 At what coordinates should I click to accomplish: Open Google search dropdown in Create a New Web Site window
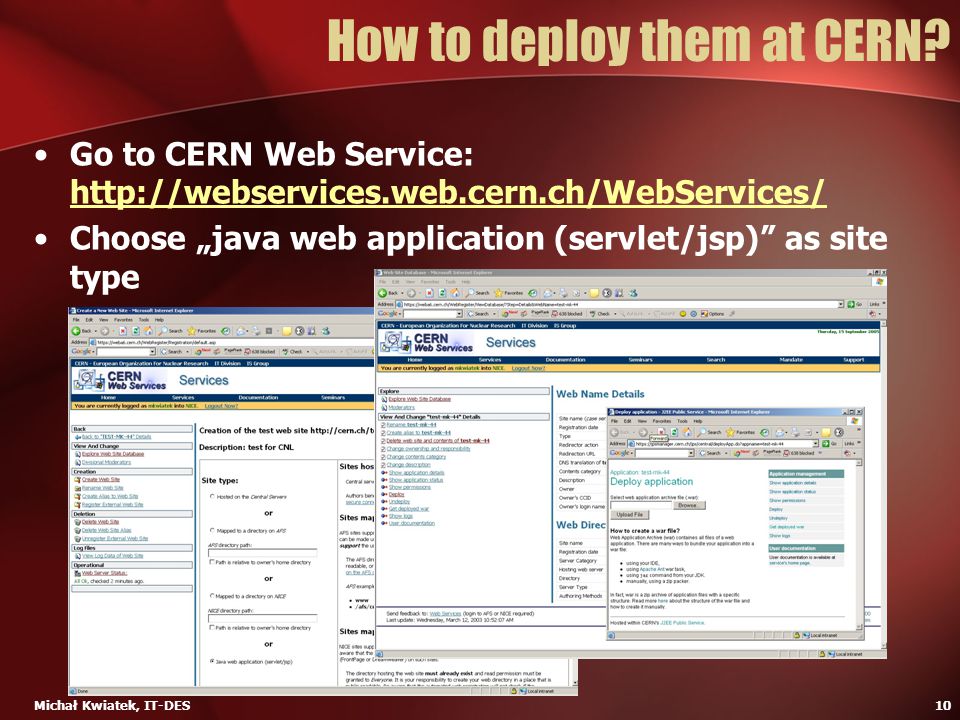(152, 352)
